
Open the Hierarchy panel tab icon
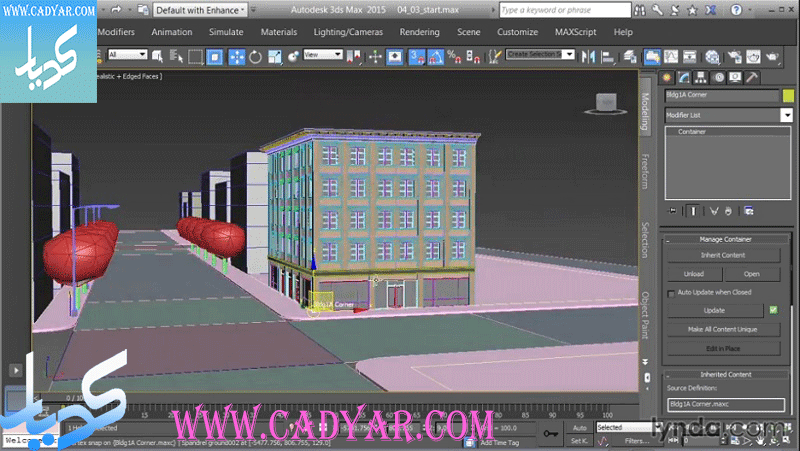coord(701,77)
